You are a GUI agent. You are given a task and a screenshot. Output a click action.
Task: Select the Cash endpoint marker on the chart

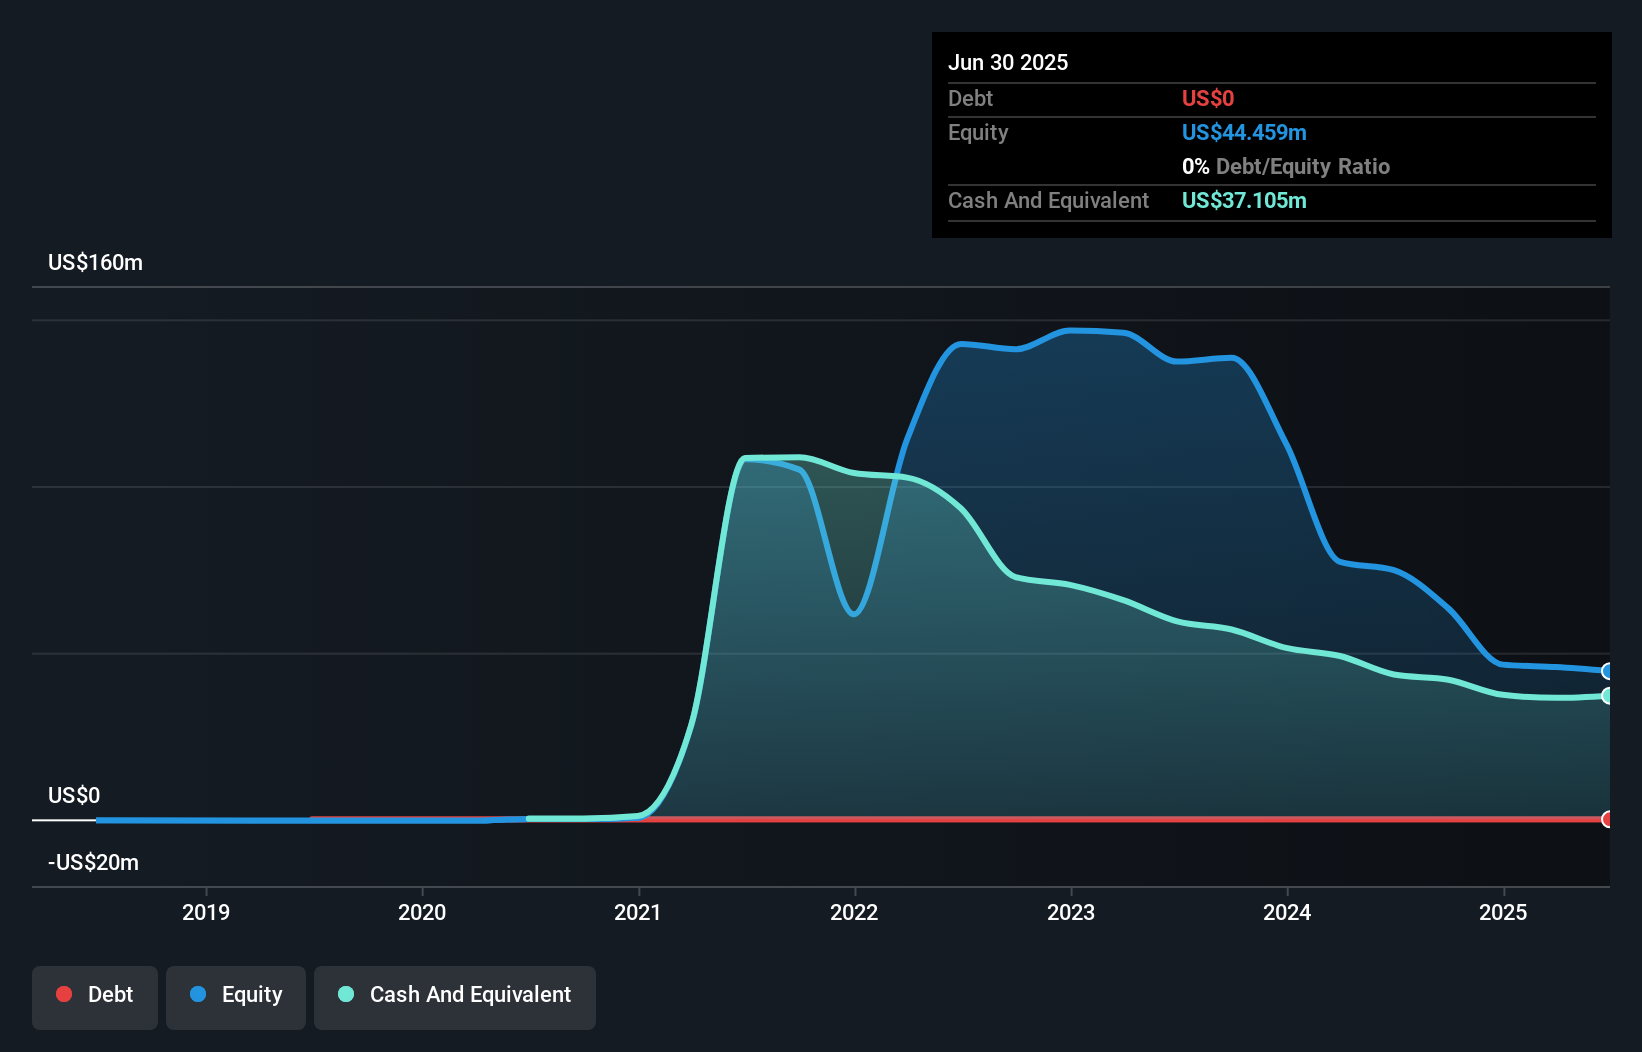(x=1608, y=697)
